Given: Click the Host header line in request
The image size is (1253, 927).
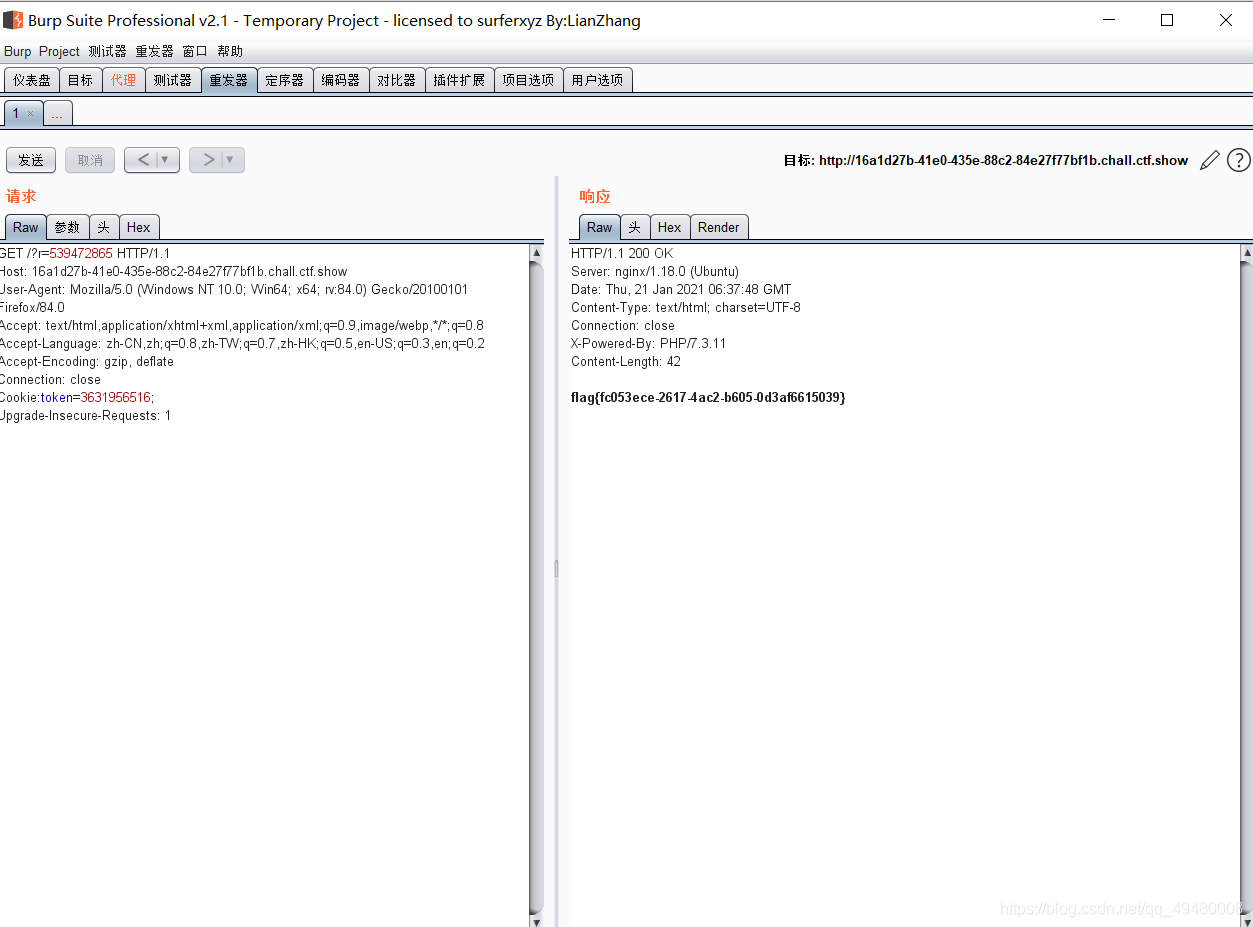Looking at the screenshot, I should 173,271.
